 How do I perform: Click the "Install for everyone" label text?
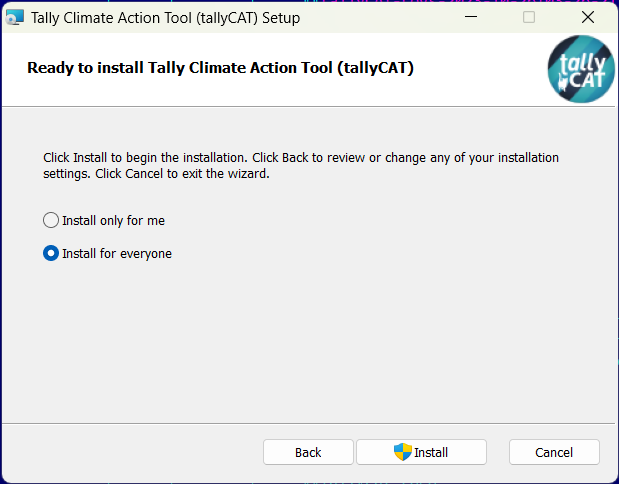117,254
